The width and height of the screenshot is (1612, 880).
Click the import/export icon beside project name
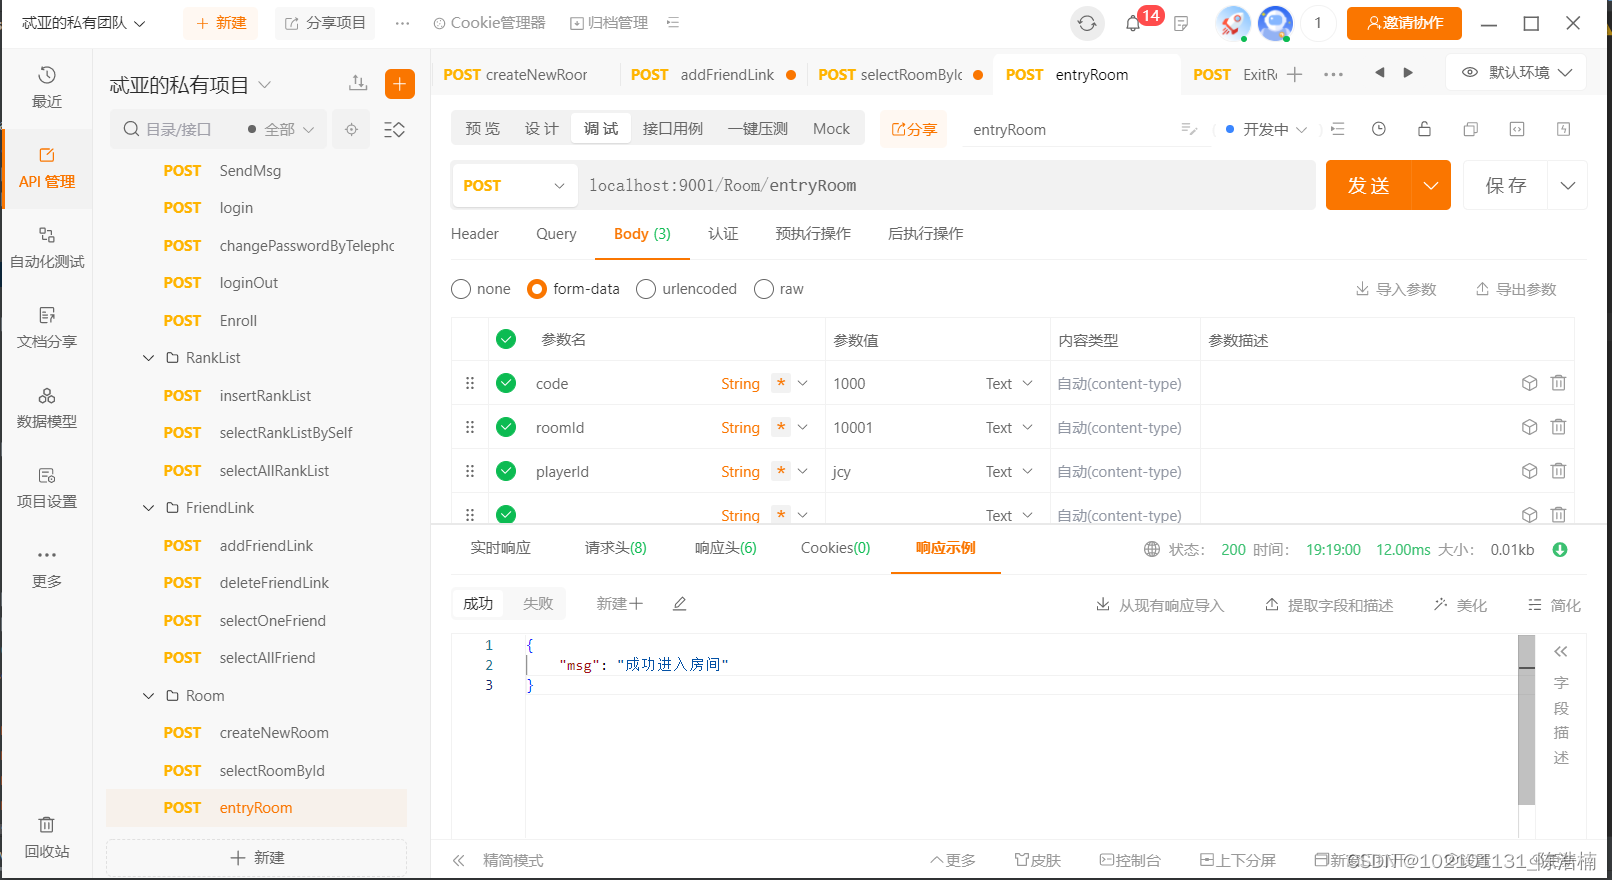(x=358, y=83)
